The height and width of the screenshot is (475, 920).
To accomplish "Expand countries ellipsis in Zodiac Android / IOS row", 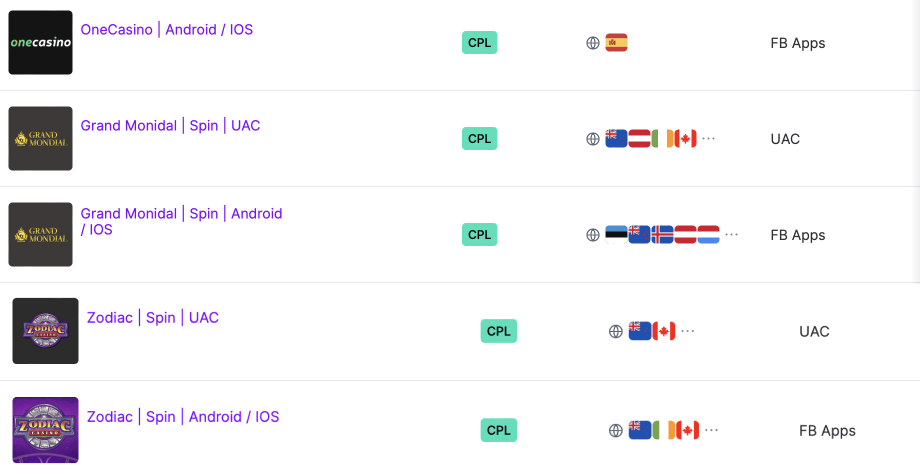I will click(x=711, y=430).
